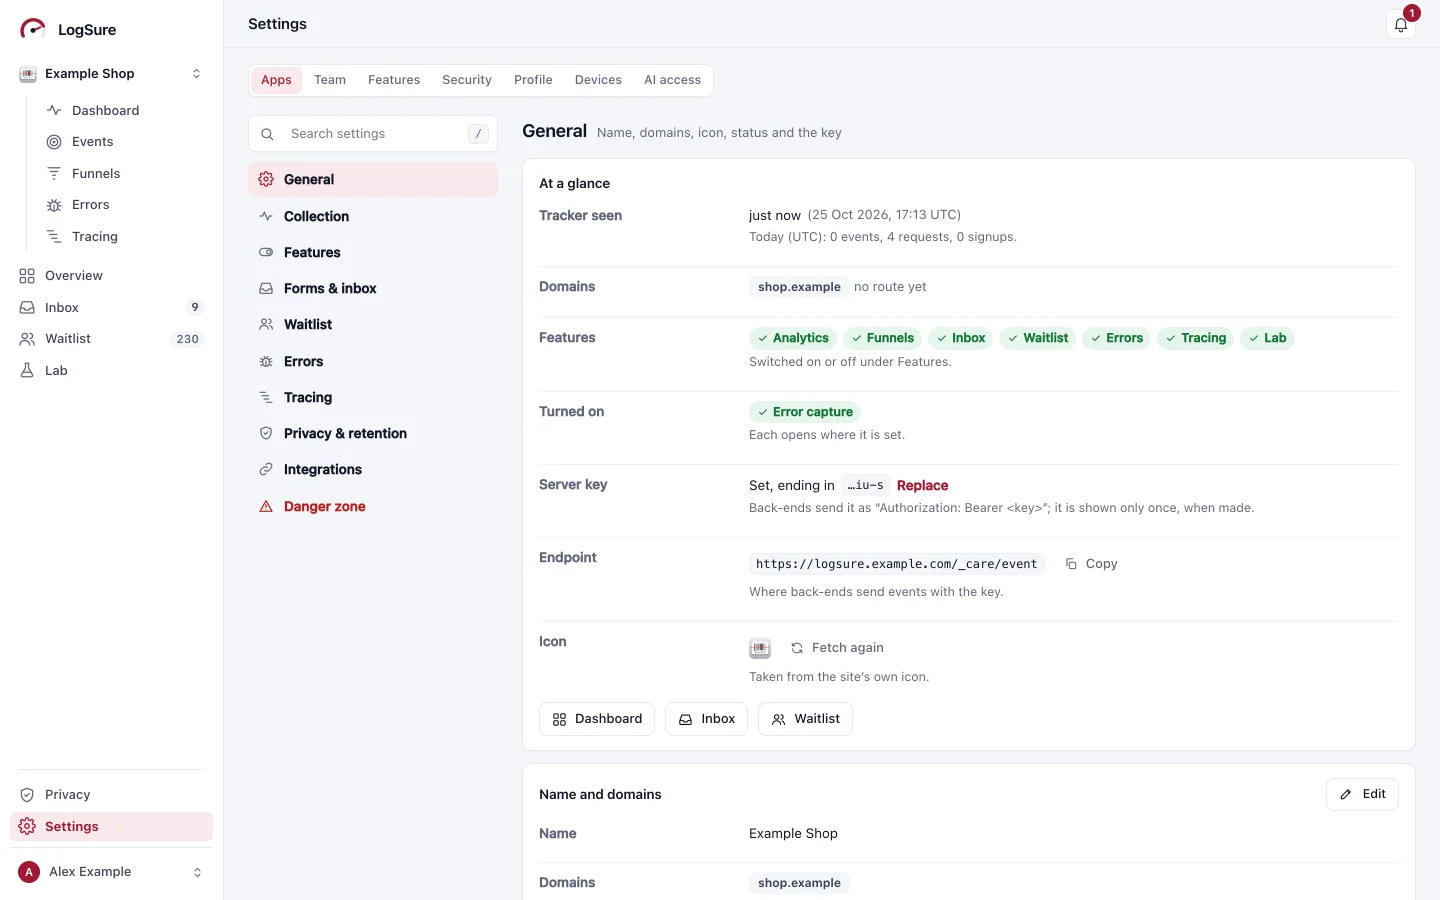The image size is (1440, 900).
Task: Open the Lab page
Action: pos(111,370)
